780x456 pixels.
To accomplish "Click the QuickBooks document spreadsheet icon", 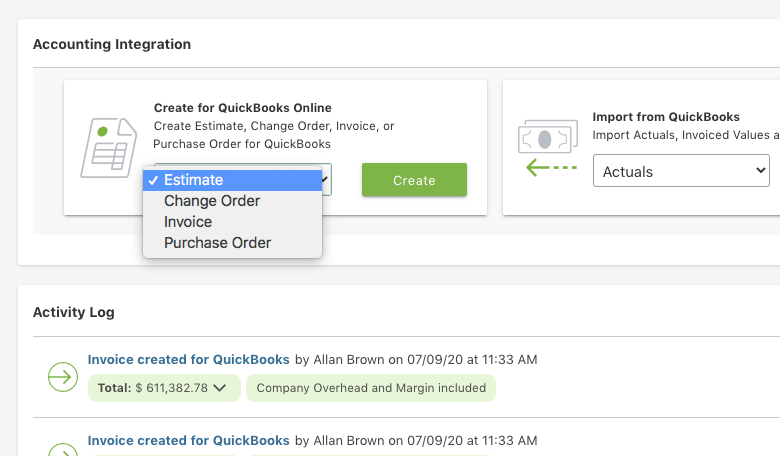I will [109, 148].
